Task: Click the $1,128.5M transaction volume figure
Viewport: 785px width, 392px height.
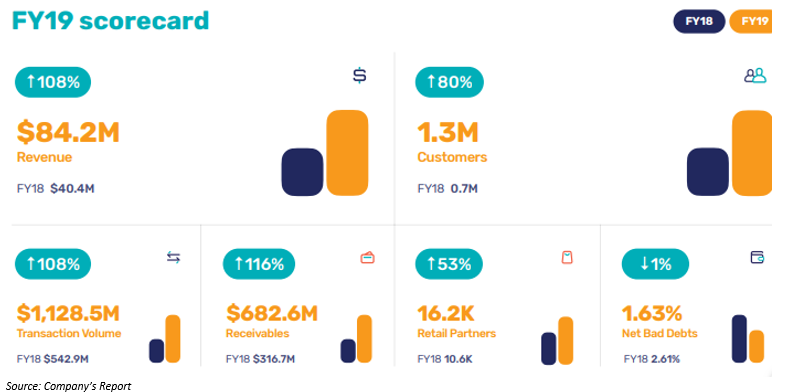Action: (68, 313)
